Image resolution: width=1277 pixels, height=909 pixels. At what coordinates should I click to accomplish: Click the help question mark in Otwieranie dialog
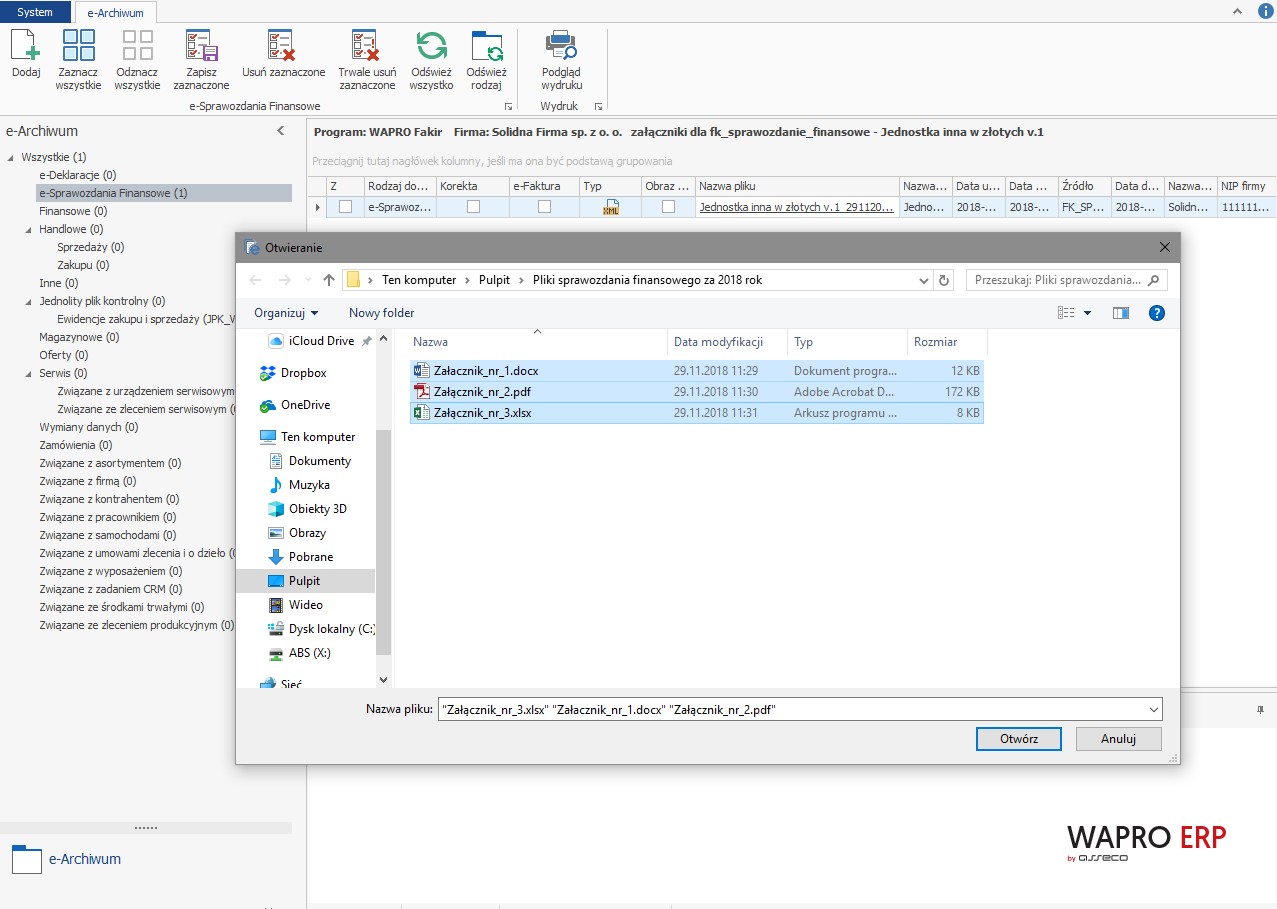coord(1157,313)
